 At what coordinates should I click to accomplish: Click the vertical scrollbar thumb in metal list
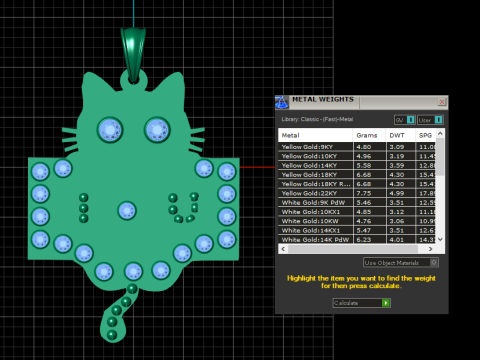pos(440,157)
